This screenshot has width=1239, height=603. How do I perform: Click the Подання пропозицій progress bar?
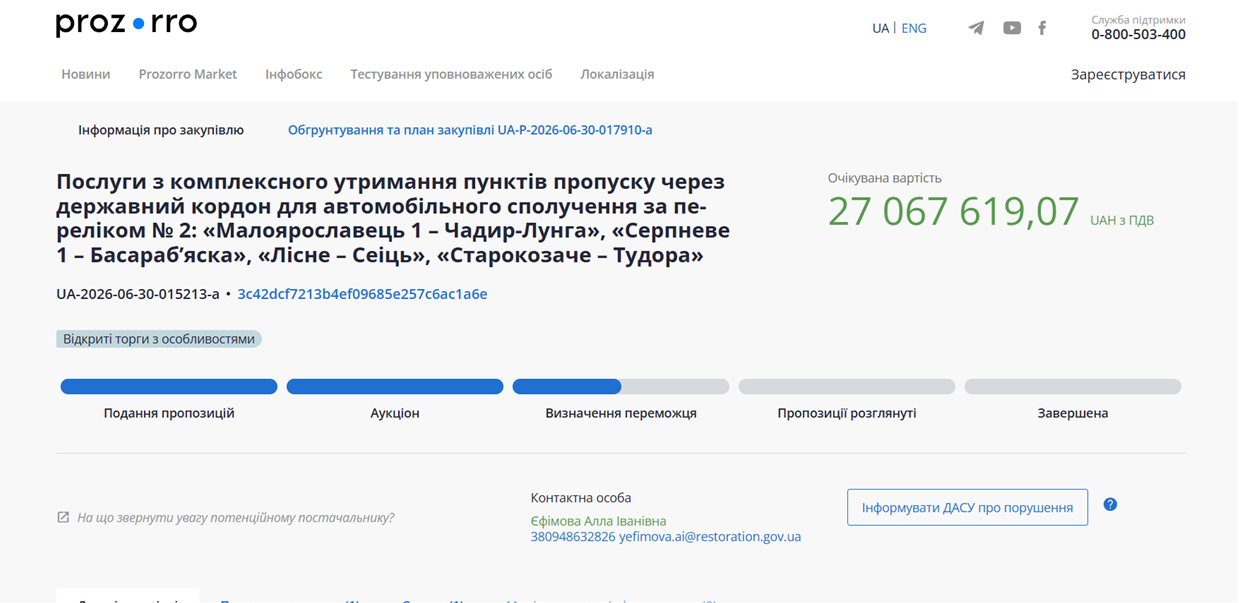(x=169, y=387)
